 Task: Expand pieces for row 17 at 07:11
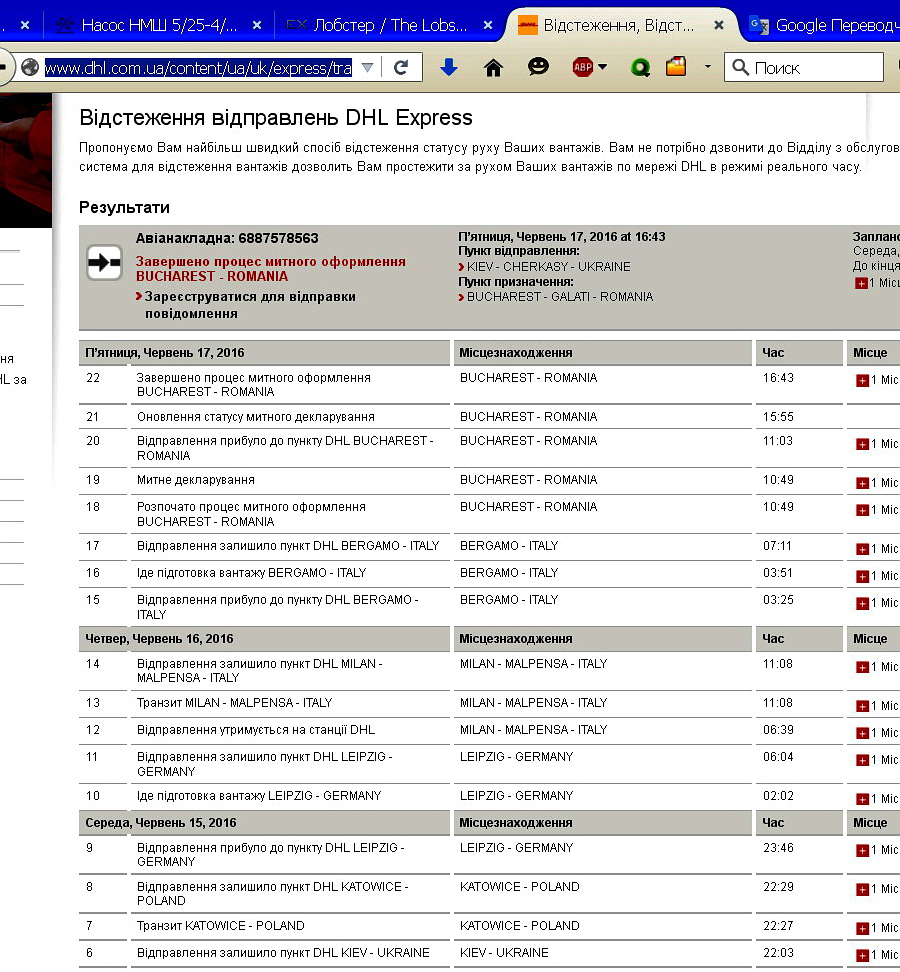coord(862,549)
